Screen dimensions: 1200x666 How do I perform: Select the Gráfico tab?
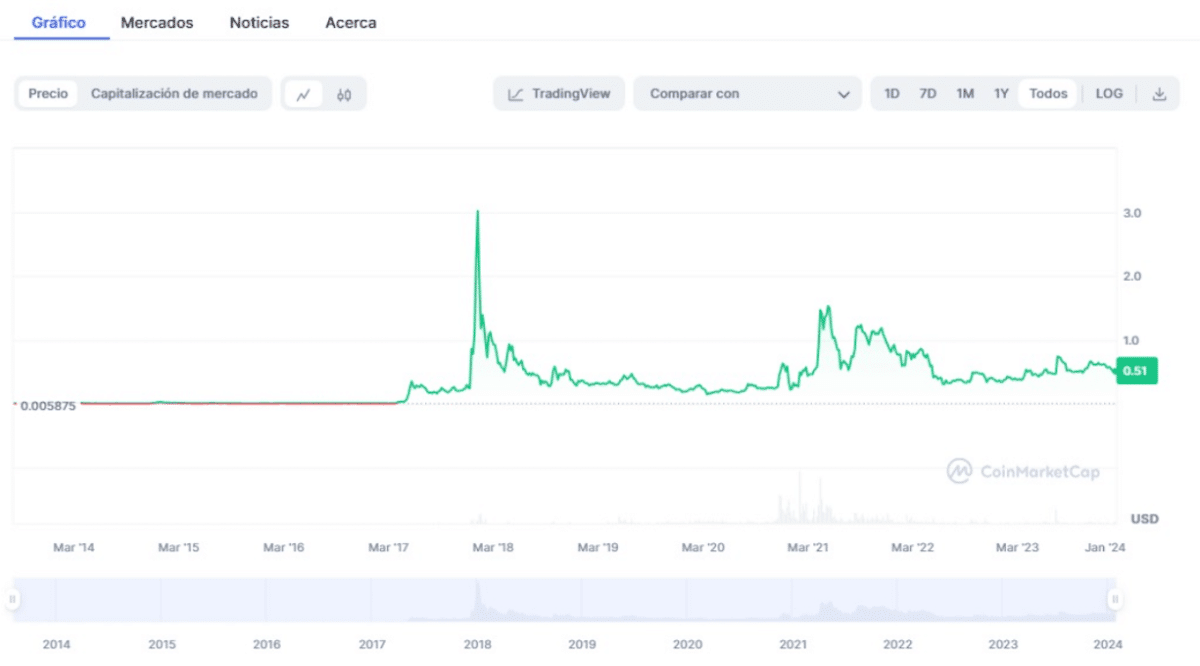tap(60, 22)
